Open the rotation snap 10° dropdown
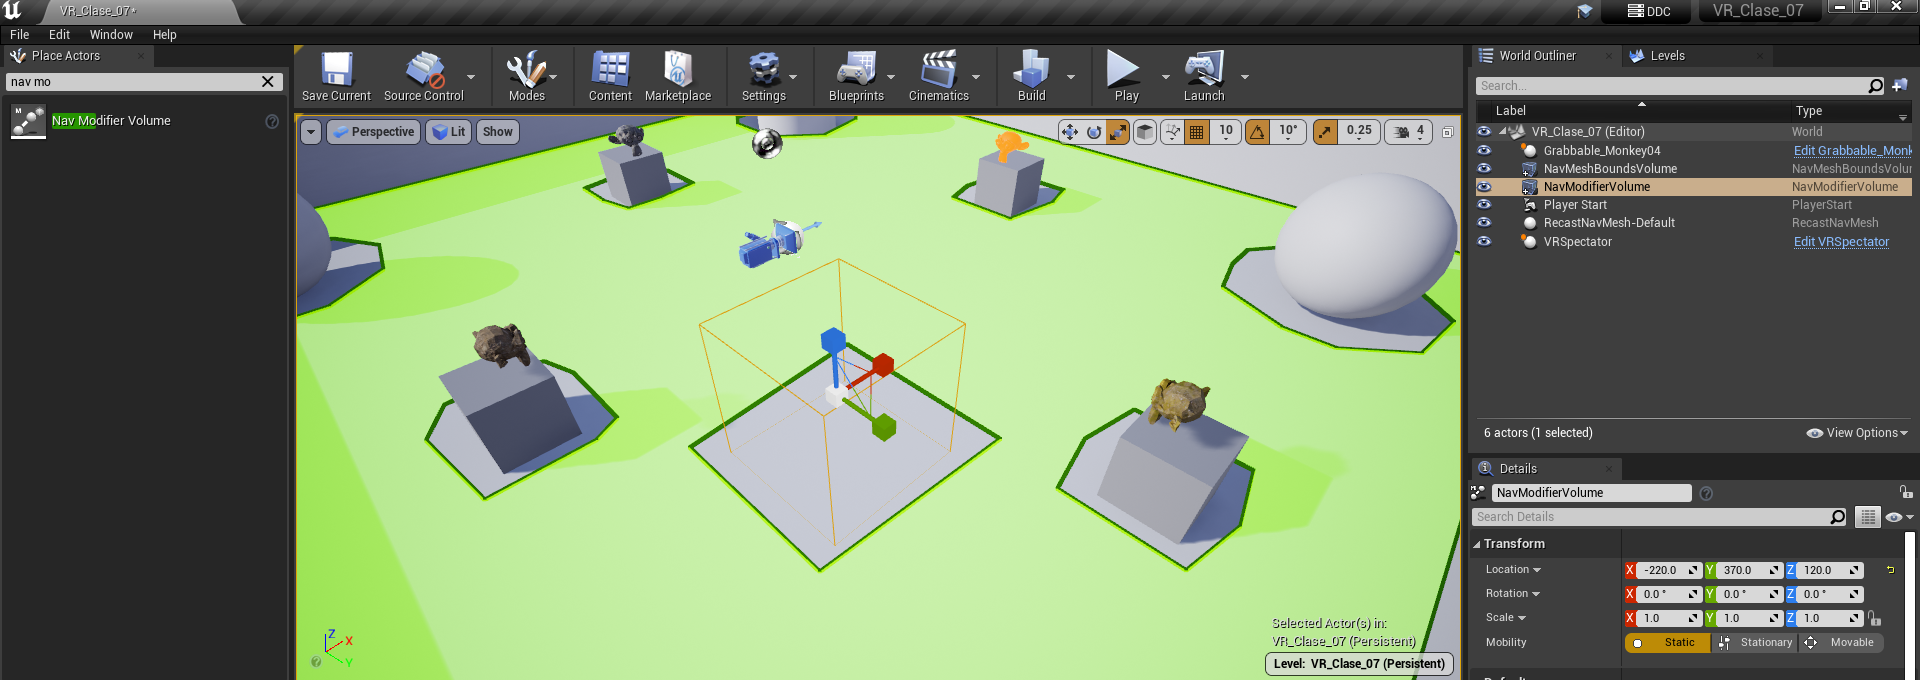The width and height of the screenshot is (1920, 680). [x=1288, y=132]
